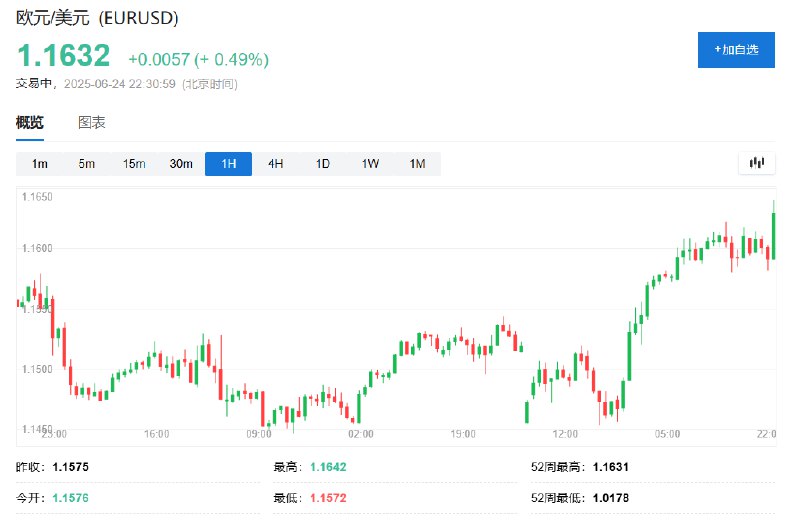Click the 19:00 time axis label
Screen dimensions: 800x524
(463, 434)
